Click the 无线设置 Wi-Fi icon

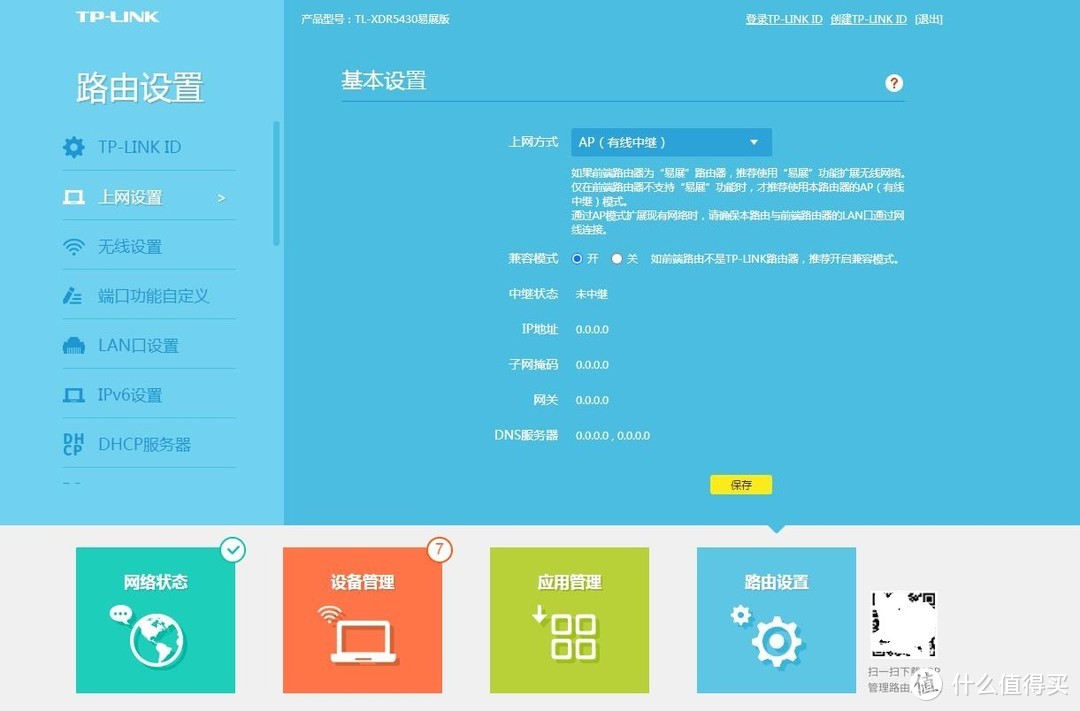coord(73,246)
